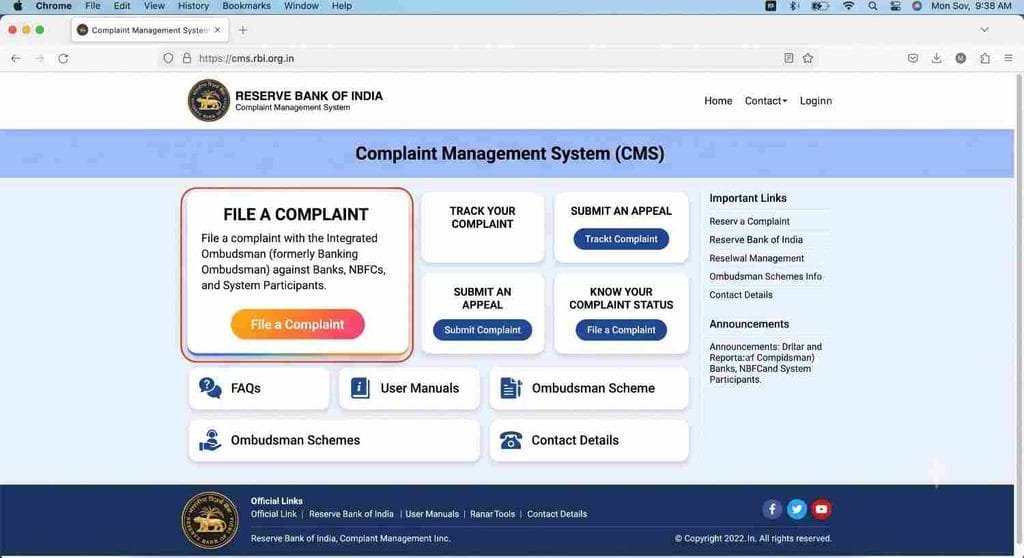Screen dimensions: 1024x558
Task: Click the Submit Complaint button
Action: click(x=483, y=330)
